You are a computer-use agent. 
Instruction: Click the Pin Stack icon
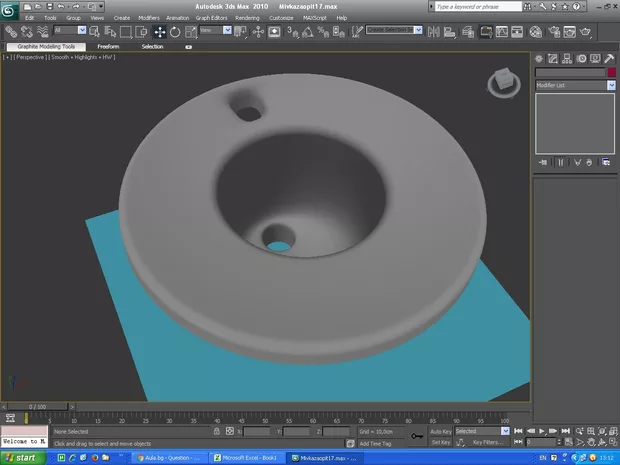pyautogui.click(x=543, y=161)
